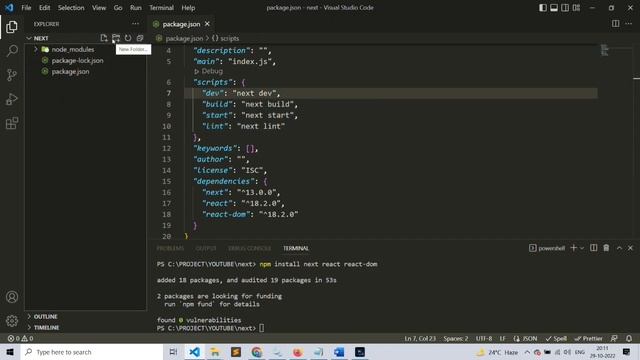
Task: Click Ln 7, Col 23 cursor position
Action: [420, 338]
